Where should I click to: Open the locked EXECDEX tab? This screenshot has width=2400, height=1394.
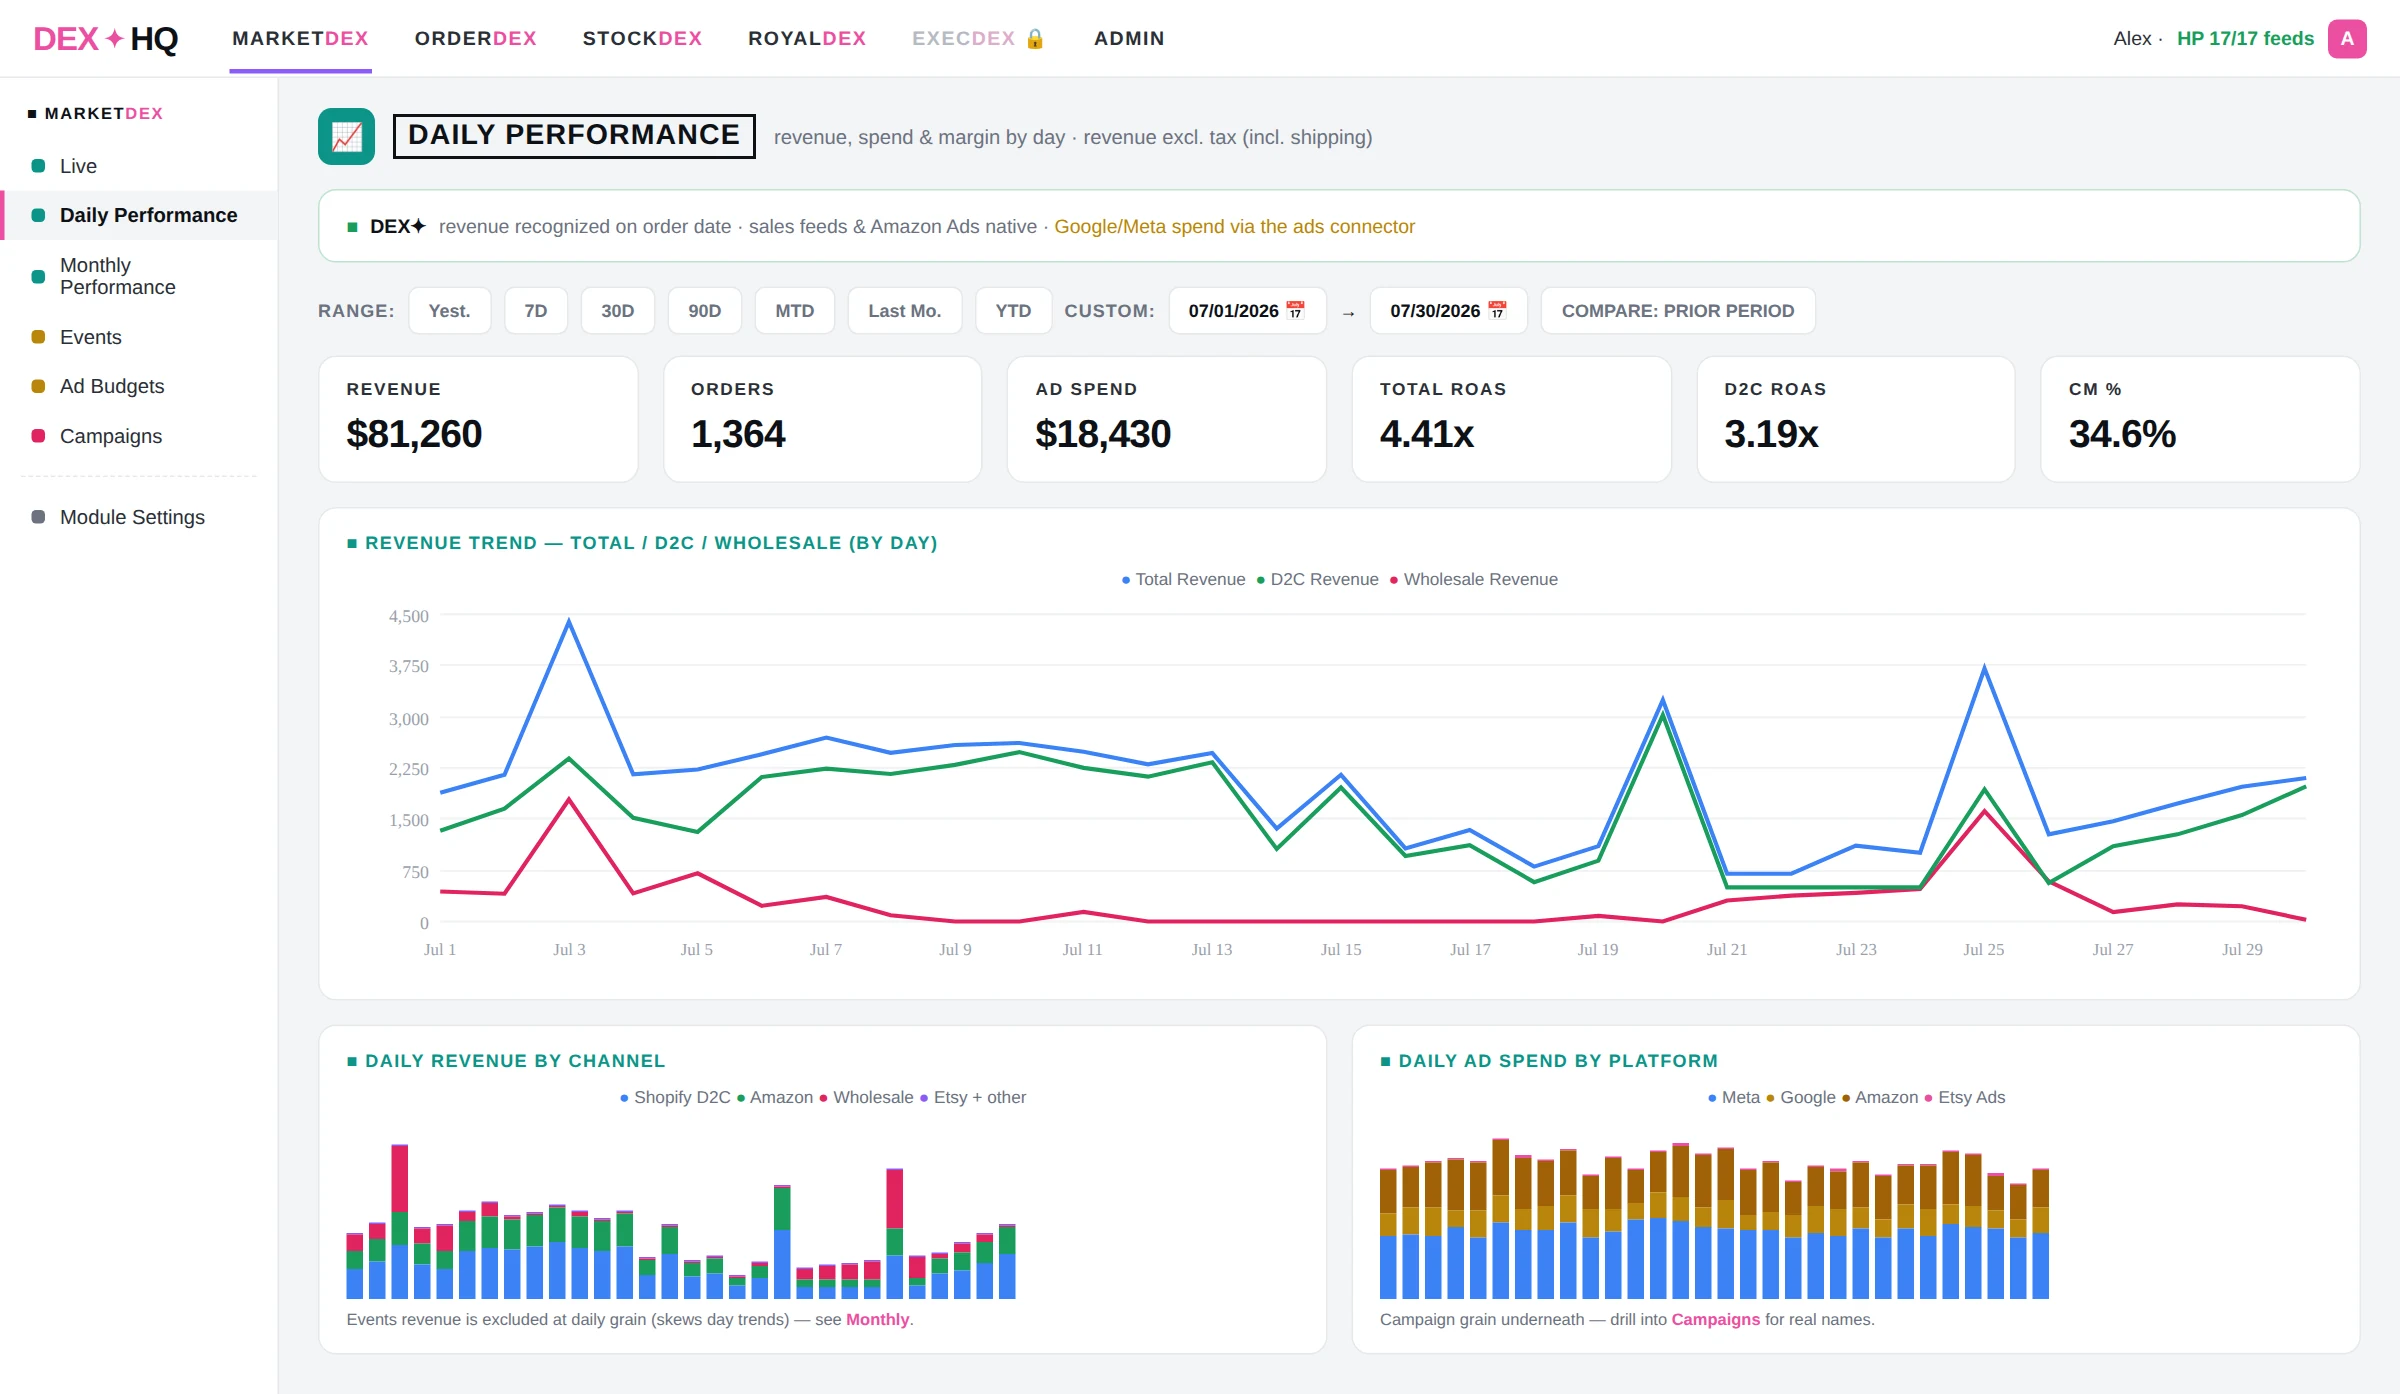978,38
